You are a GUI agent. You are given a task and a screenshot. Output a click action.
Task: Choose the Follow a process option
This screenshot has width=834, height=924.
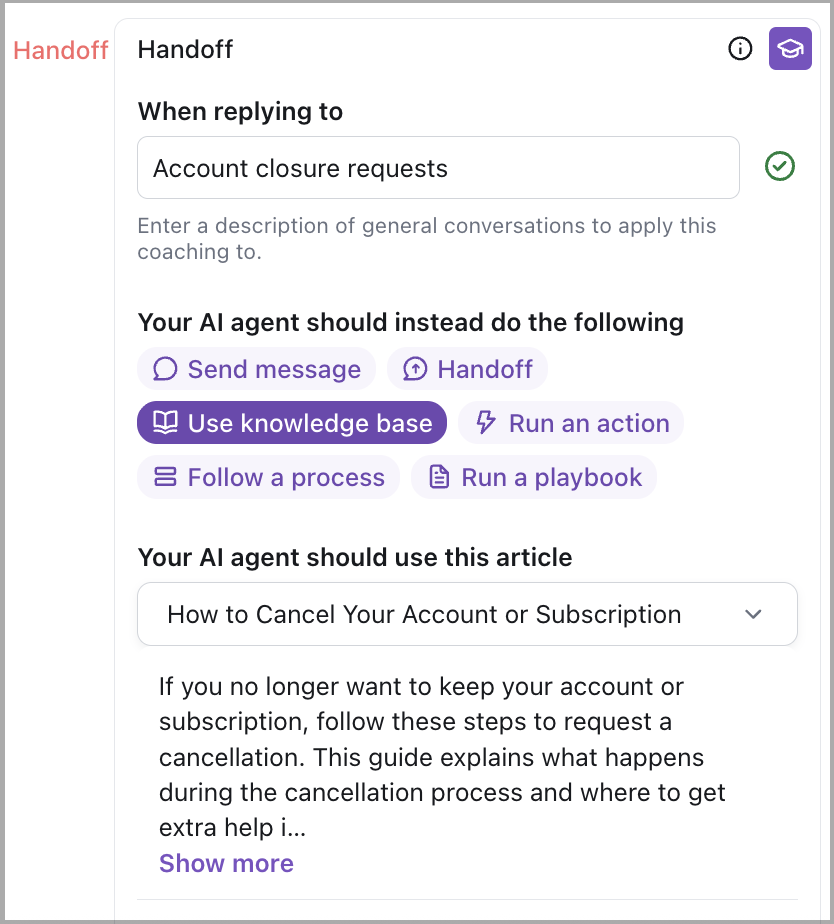268,477
